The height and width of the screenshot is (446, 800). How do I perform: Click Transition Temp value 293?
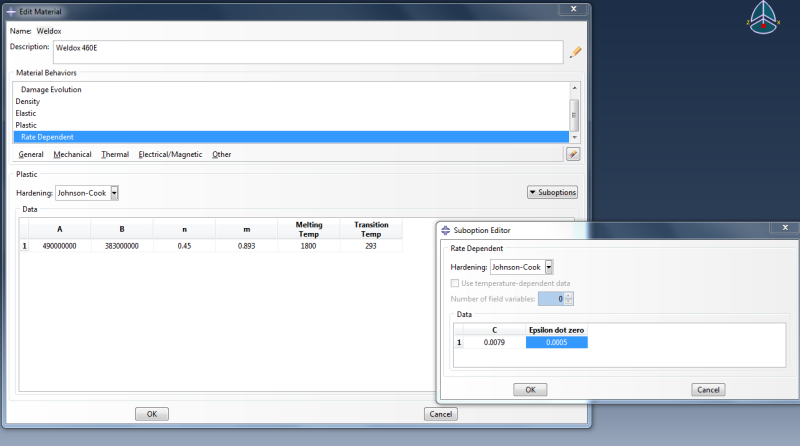click(x=371, y=246)
